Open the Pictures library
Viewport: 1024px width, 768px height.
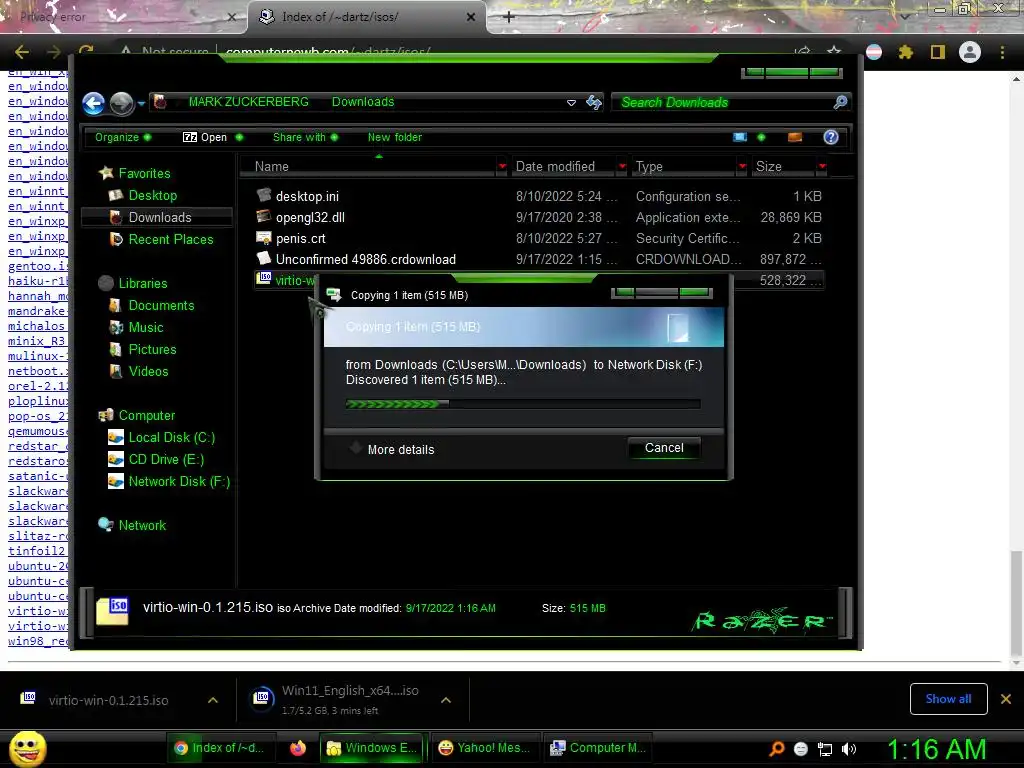pos(152,349)
